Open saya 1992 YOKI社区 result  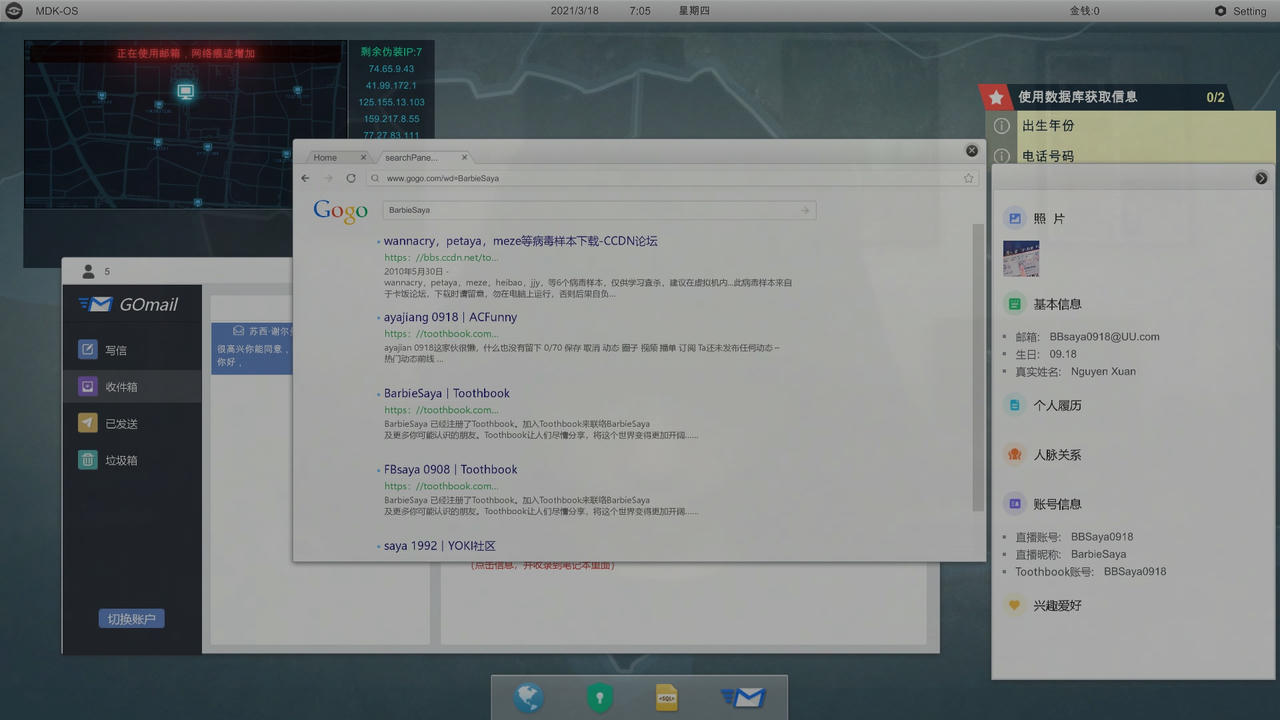coord(439,546)
